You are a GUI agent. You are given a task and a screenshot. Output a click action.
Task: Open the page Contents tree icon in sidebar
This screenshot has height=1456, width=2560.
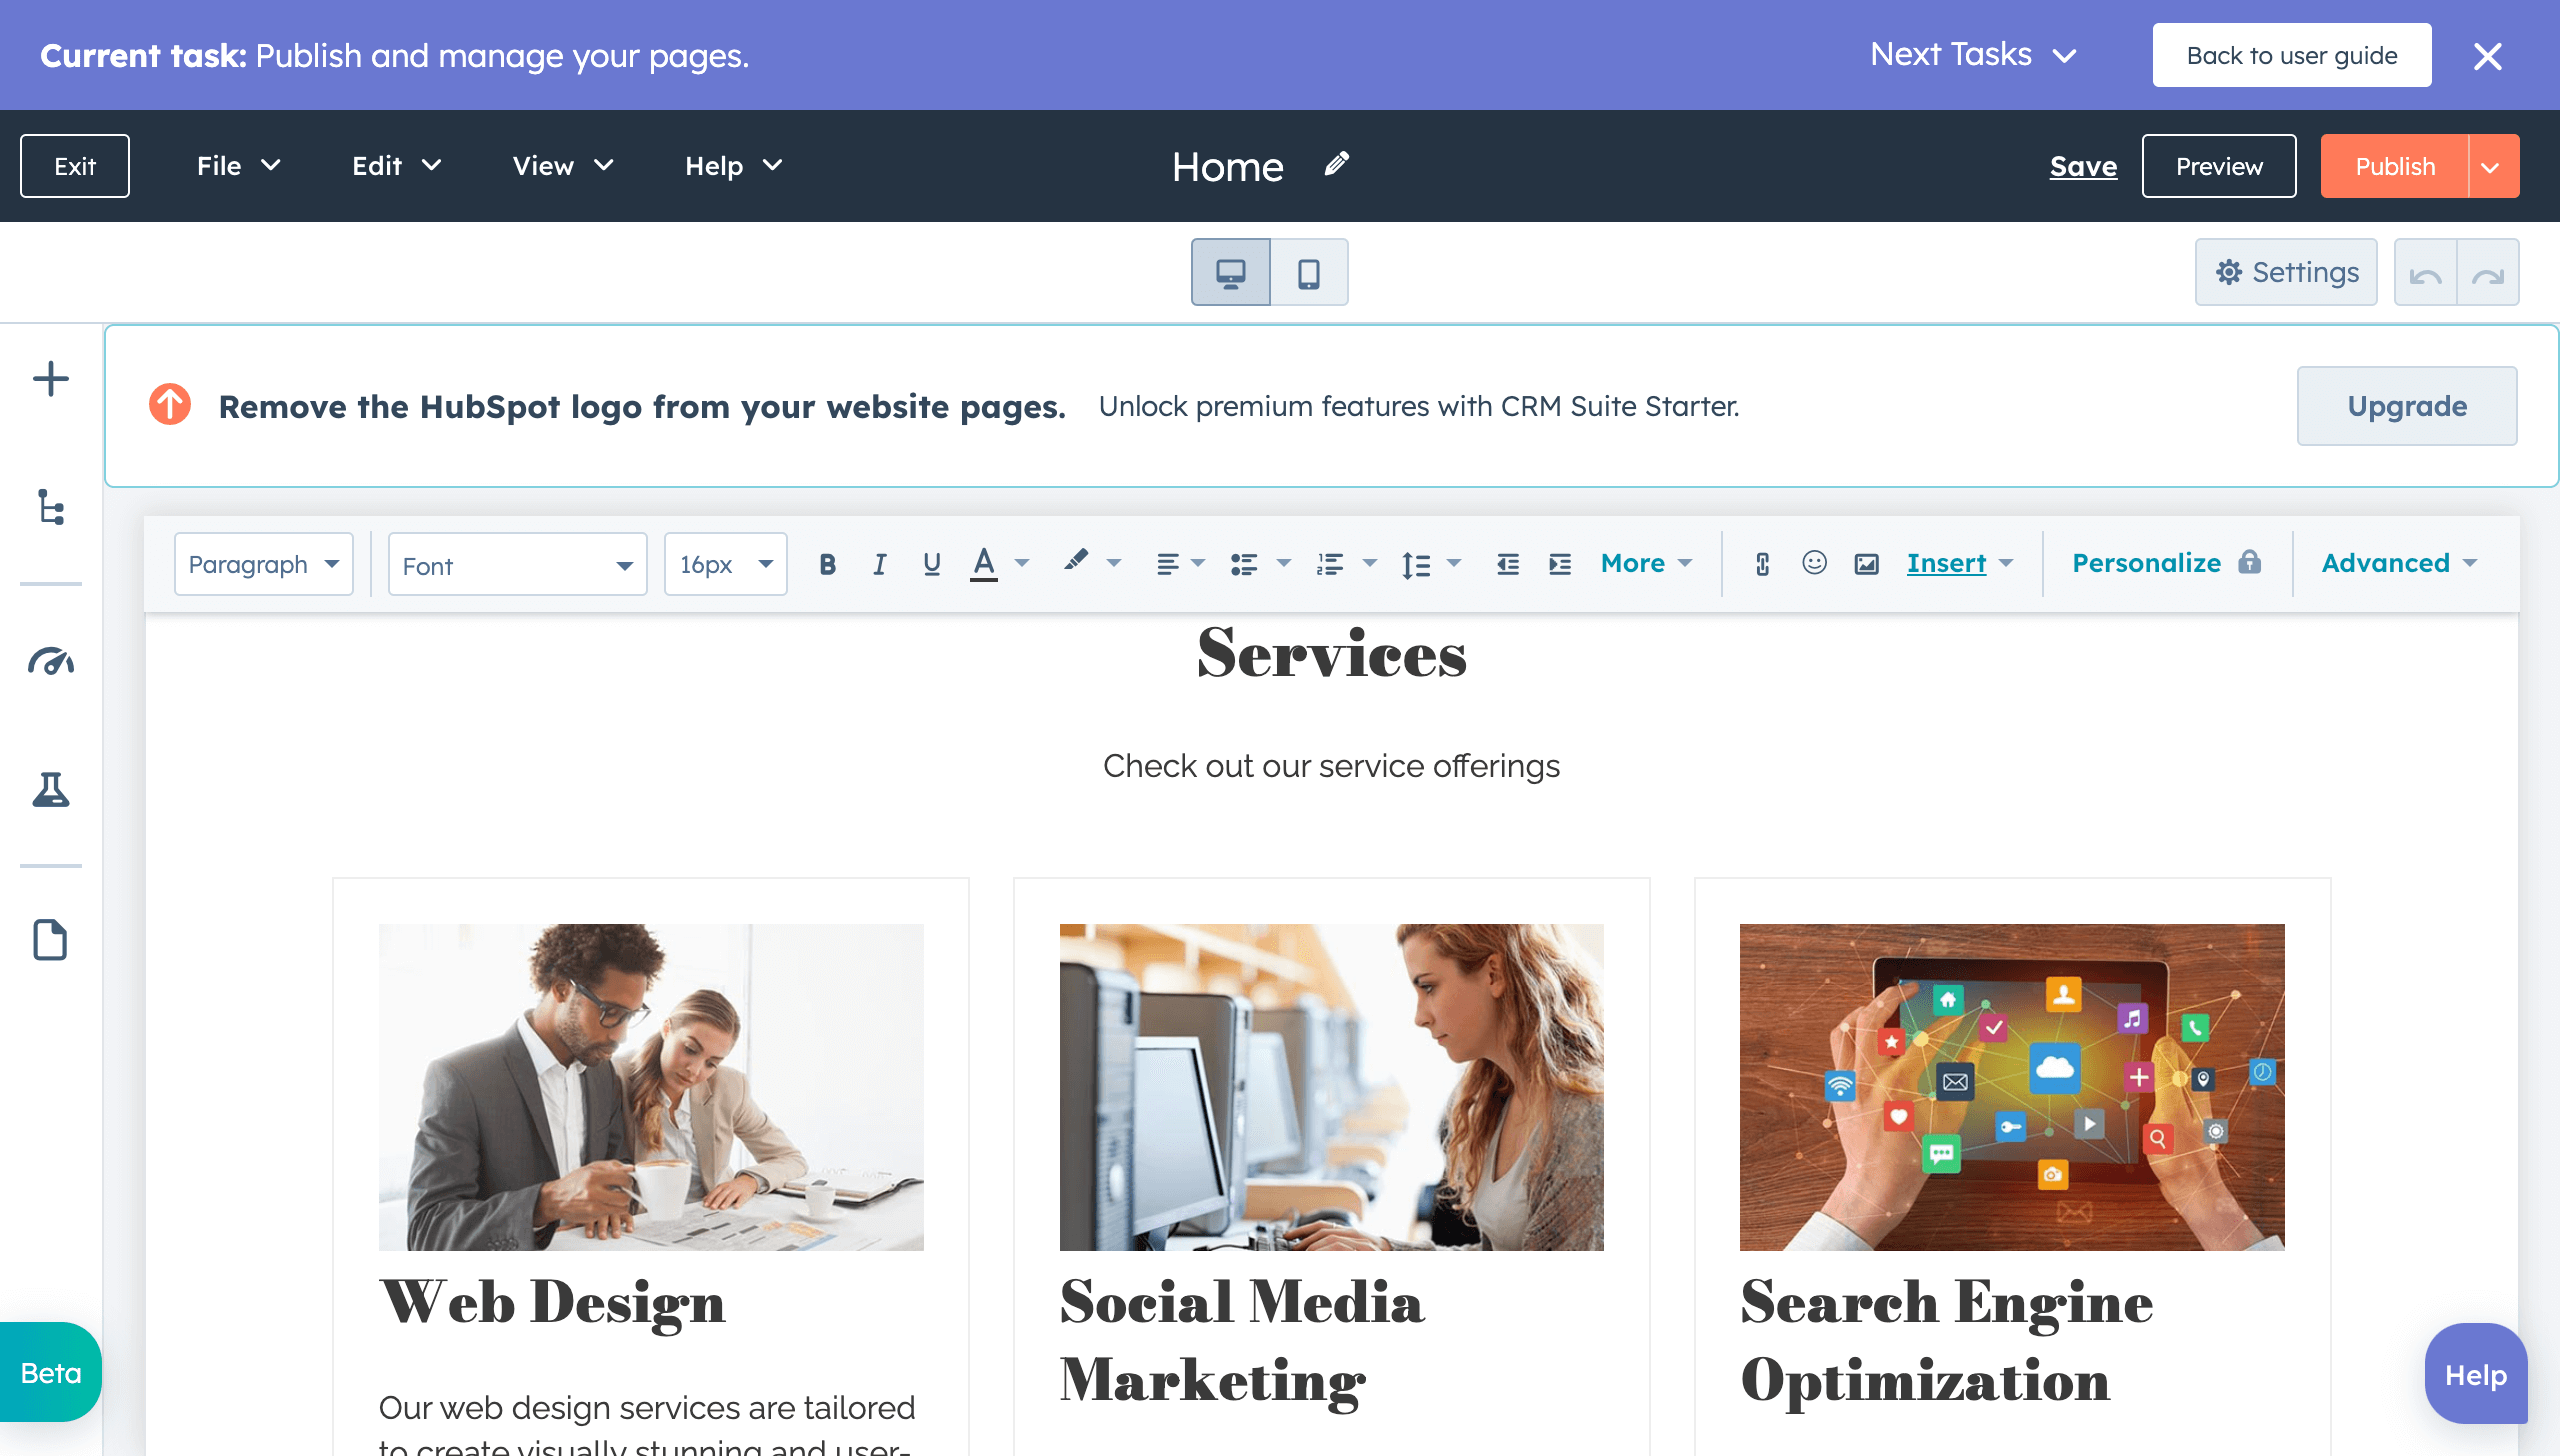pyautogui.click(x=49, y=508)
